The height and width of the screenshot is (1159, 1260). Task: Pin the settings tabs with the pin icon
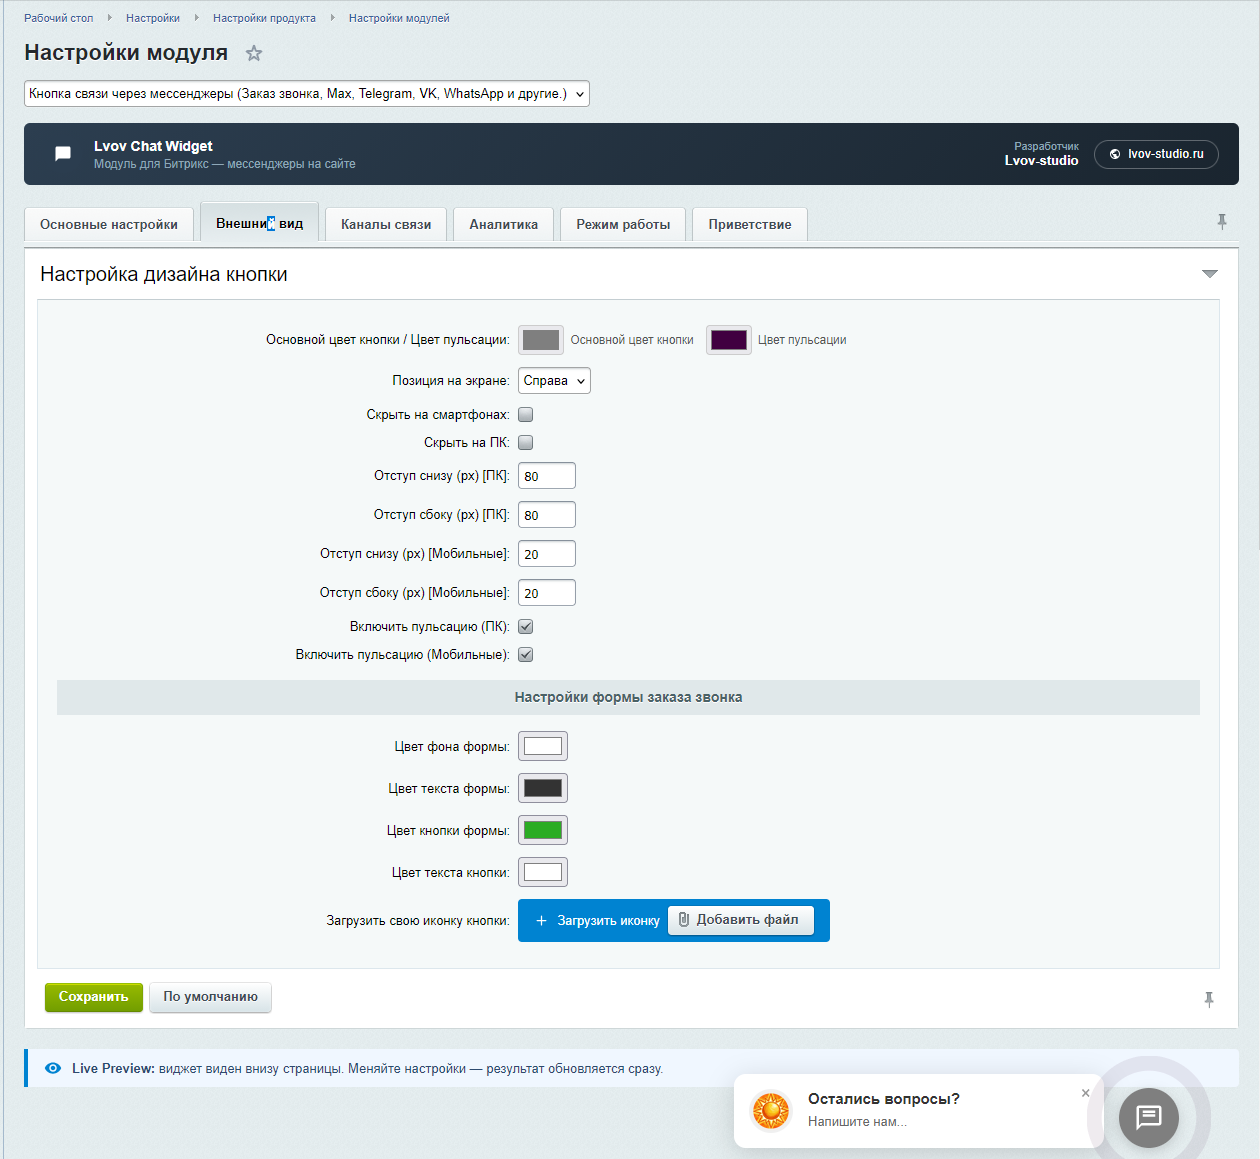coord(1222,221)
